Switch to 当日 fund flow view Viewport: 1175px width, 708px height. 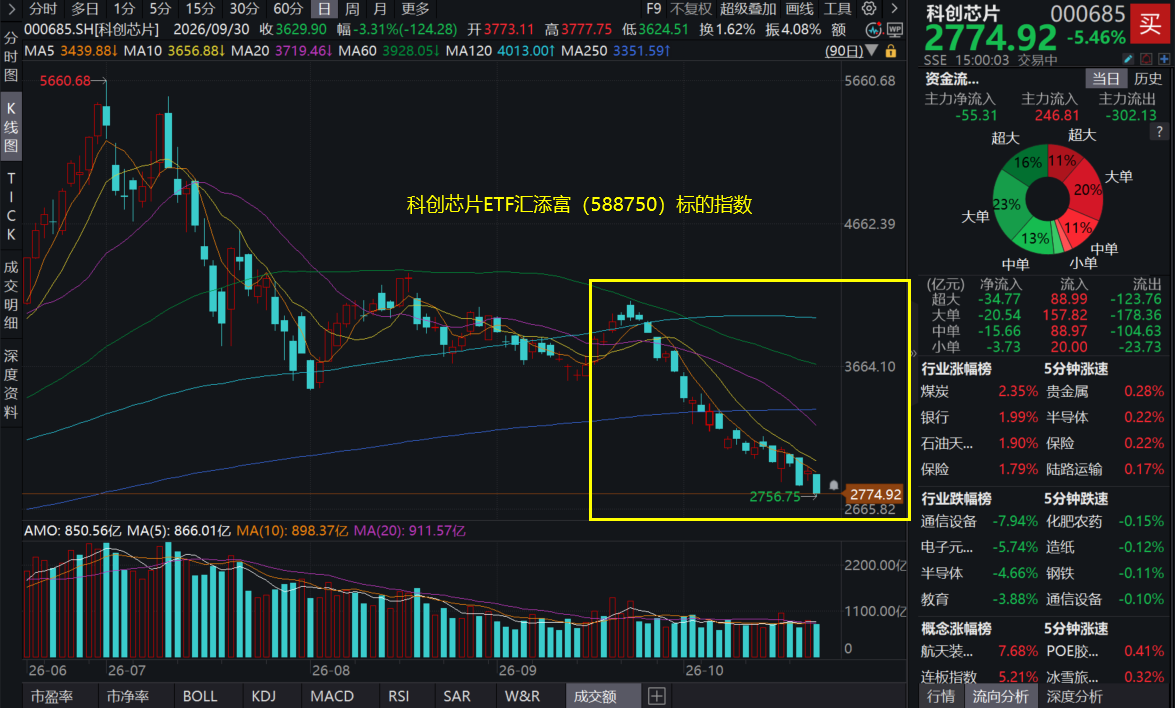[1105, 79]
